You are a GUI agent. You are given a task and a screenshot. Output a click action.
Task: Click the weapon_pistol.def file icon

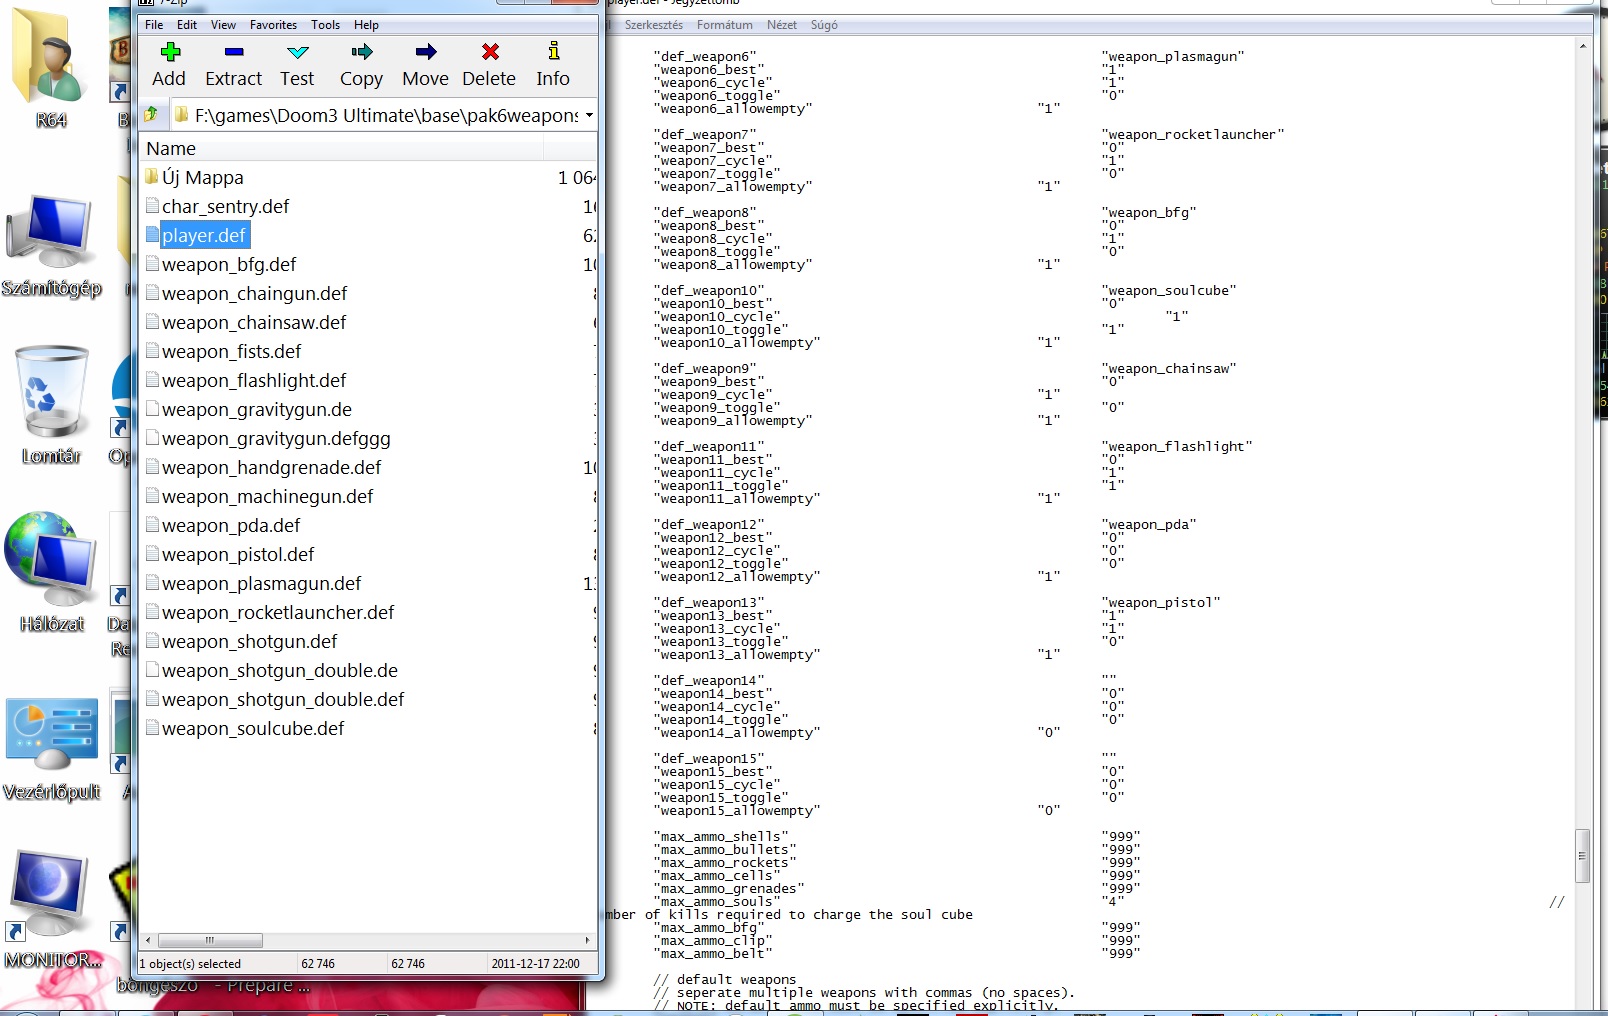(153, 554)
